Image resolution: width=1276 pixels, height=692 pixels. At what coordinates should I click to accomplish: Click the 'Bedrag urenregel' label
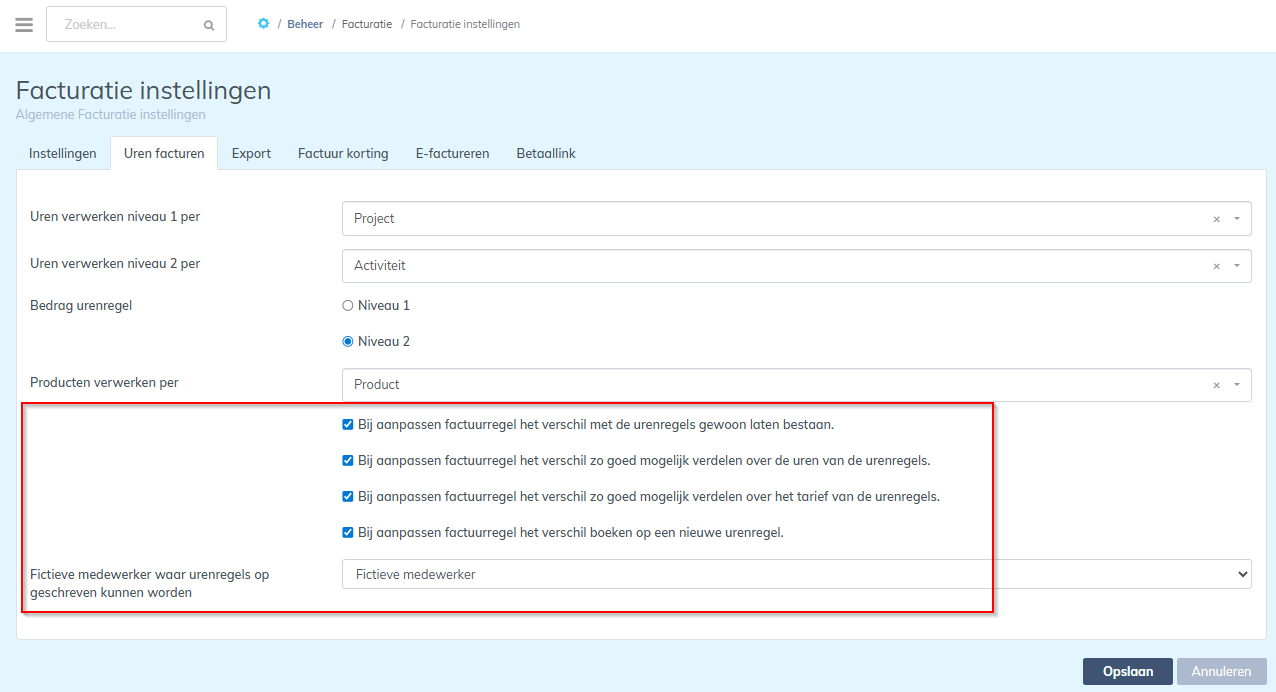click(x=81, y=305)
